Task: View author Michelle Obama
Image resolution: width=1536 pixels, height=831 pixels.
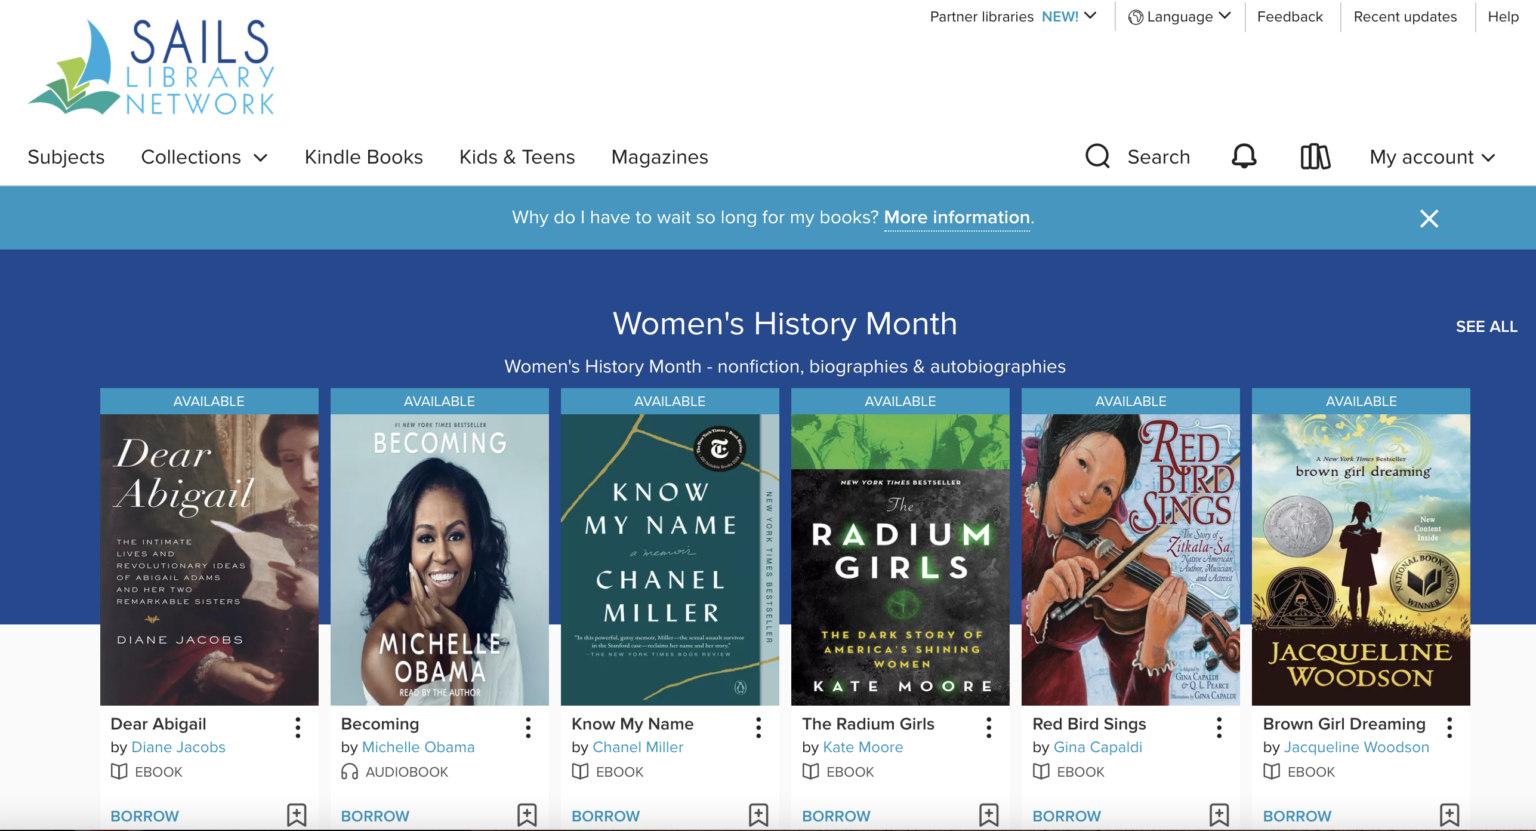Action: (x=418, y=747)
